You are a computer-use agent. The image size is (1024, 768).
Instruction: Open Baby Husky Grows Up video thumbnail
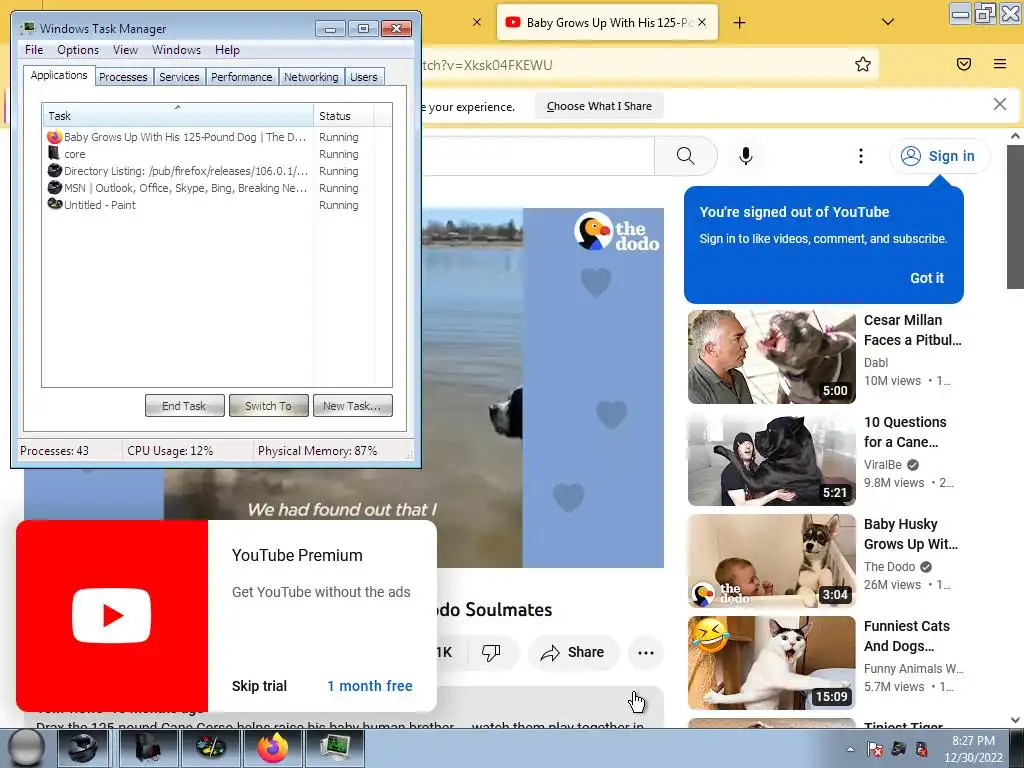[x=771, y=561]
